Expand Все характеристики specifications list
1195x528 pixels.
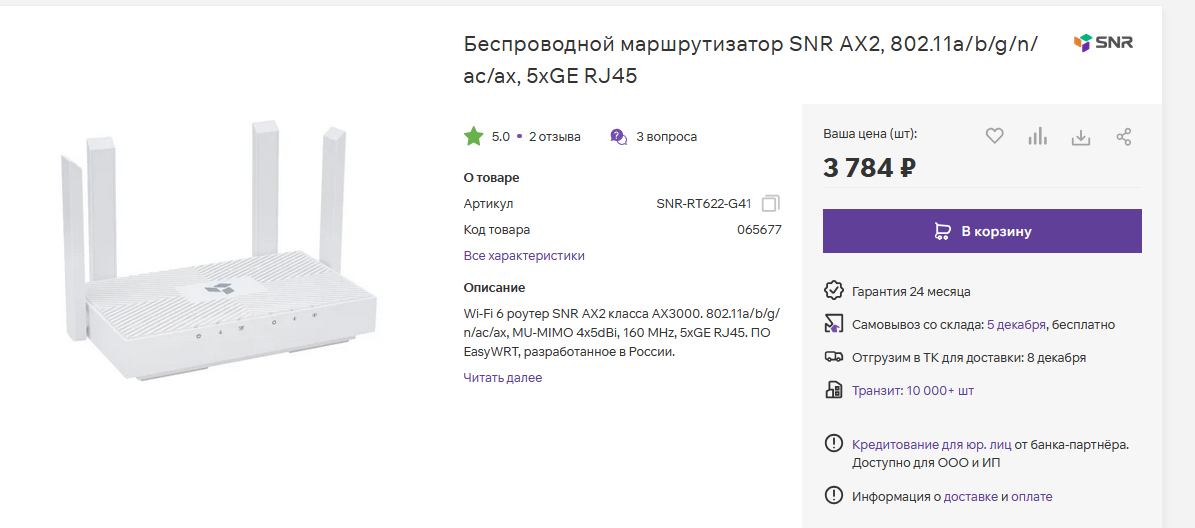pyautogui.click(x=524, y=256)
